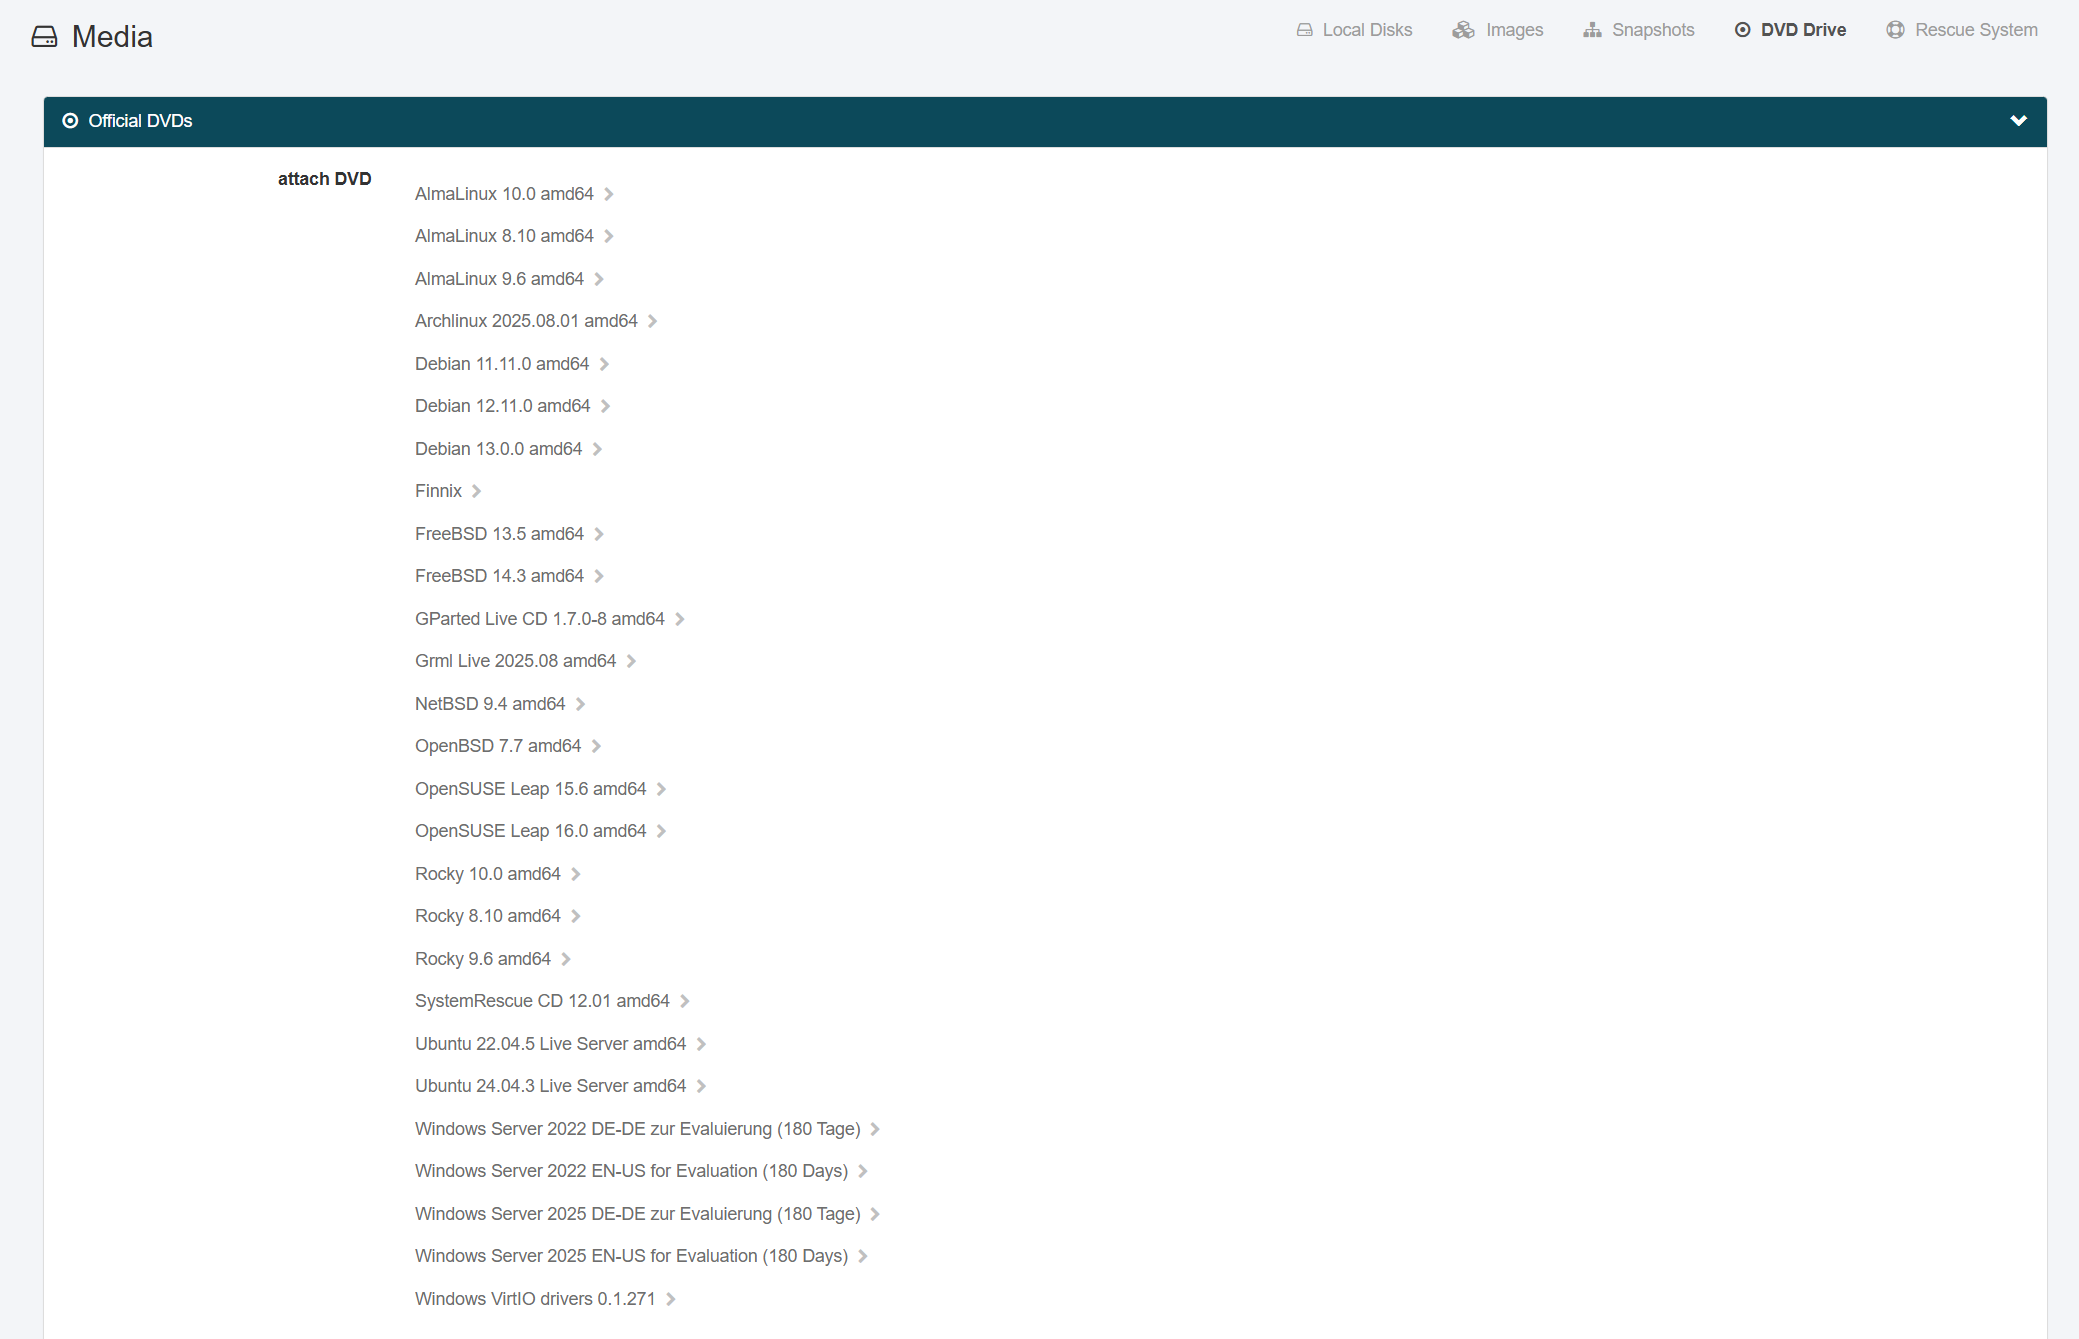Choose Windows Server 2022 DE-DE Evaluierung
The image size is (2079, 1339).
coord(647,1129)
